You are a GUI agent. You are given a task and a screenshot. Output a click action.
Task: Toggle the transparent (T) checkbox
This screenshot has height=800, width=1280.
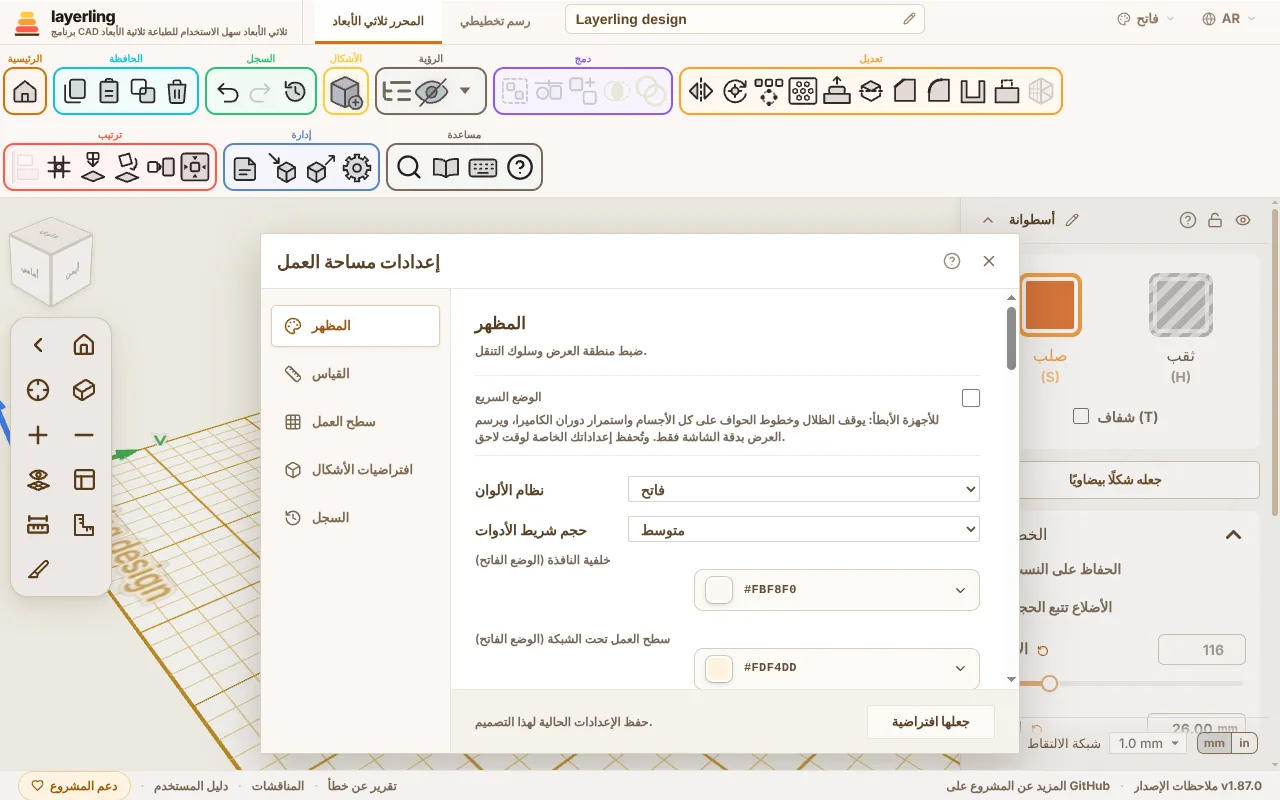coord(1080,416)
